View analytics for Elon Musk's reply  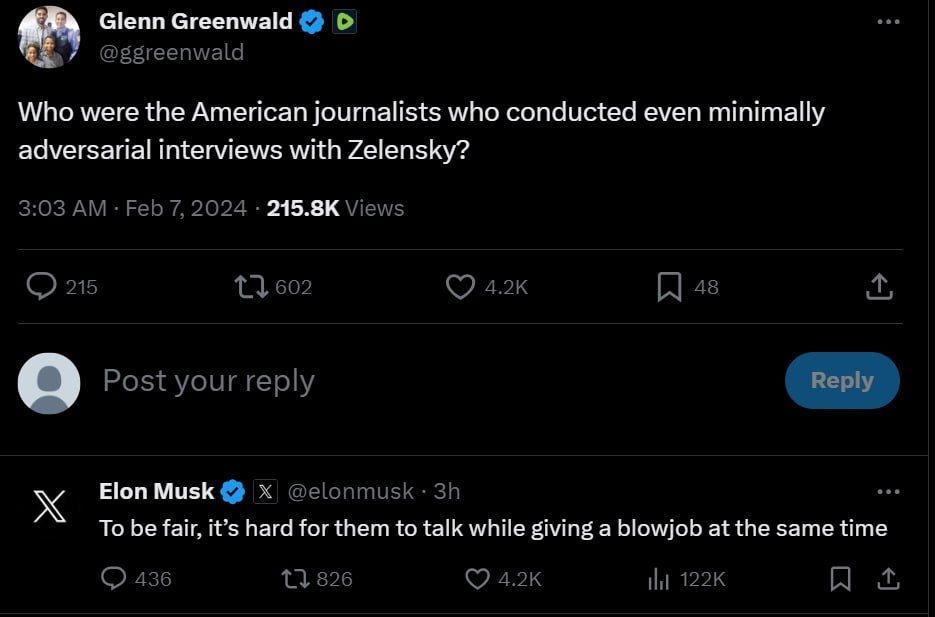[x=657, y=578]
